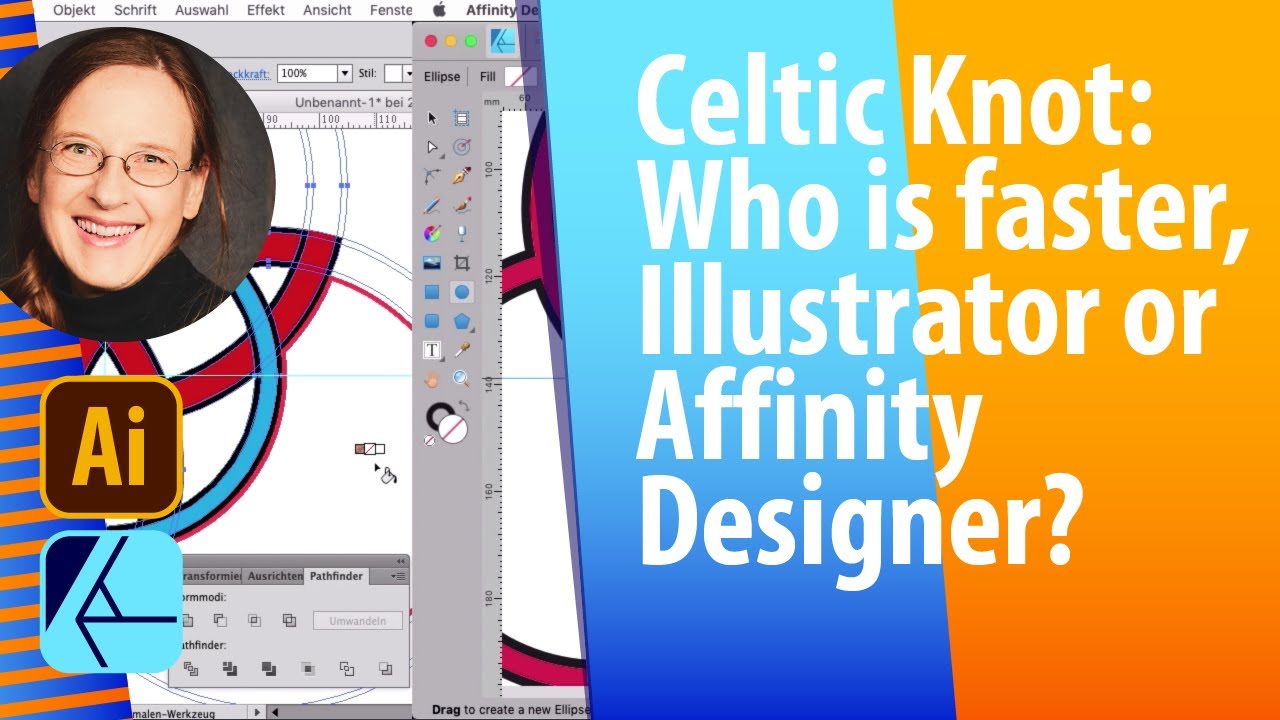Apply first Pathfinder divide icon
The width and height of the screenshot is (1280, 720).
click(x=190, y=668)
